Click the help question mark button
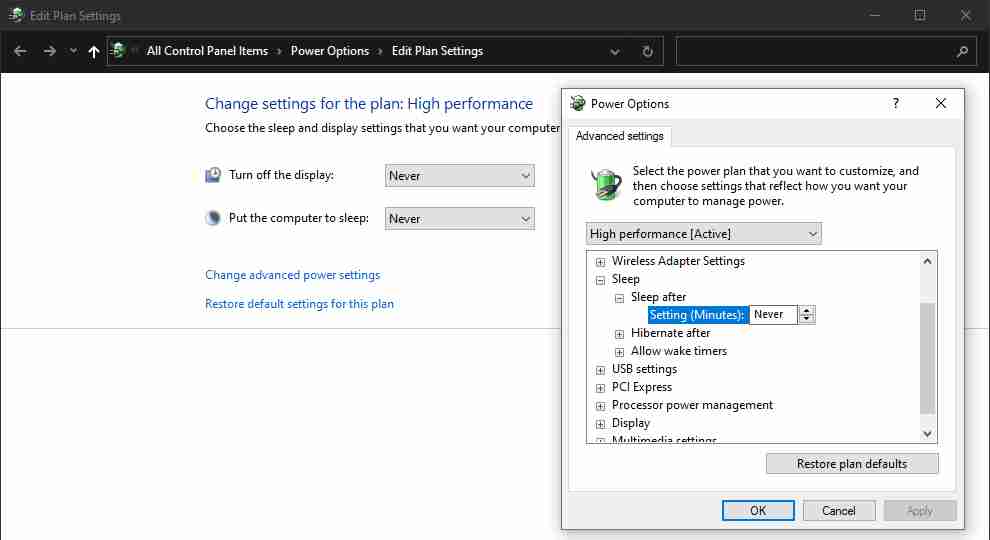The image size is (990, 540). click(x=895, y=103)
